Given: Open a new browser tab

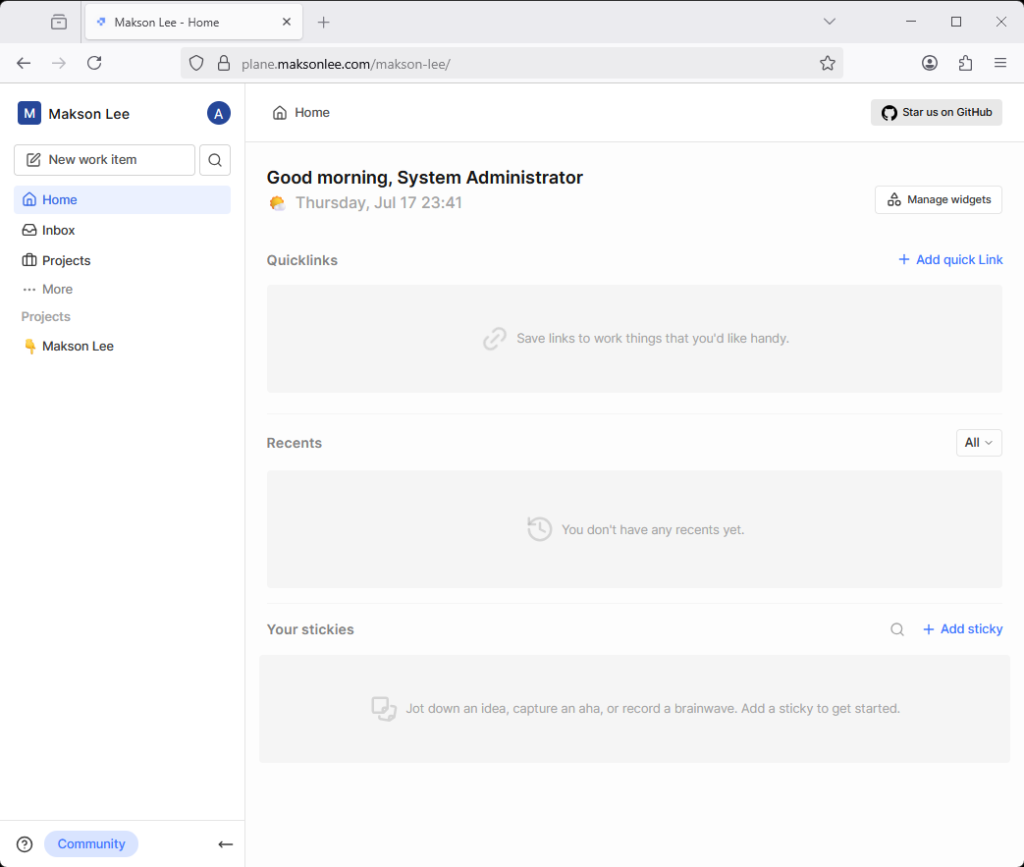Looking at the screenshot, I should click(323, 22).
